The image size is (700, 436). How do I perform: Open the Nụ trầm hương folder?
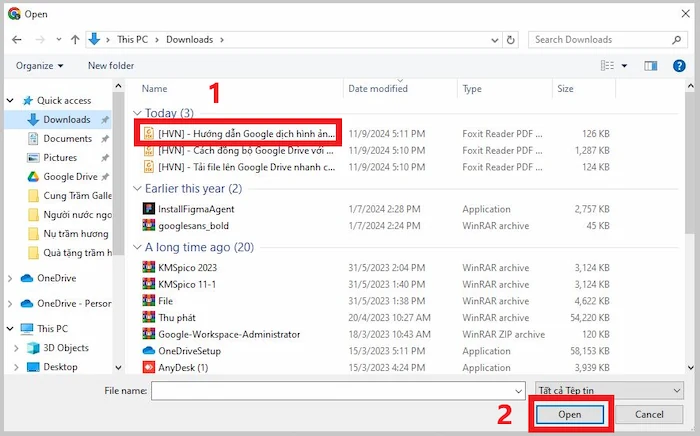coord(75,234)
